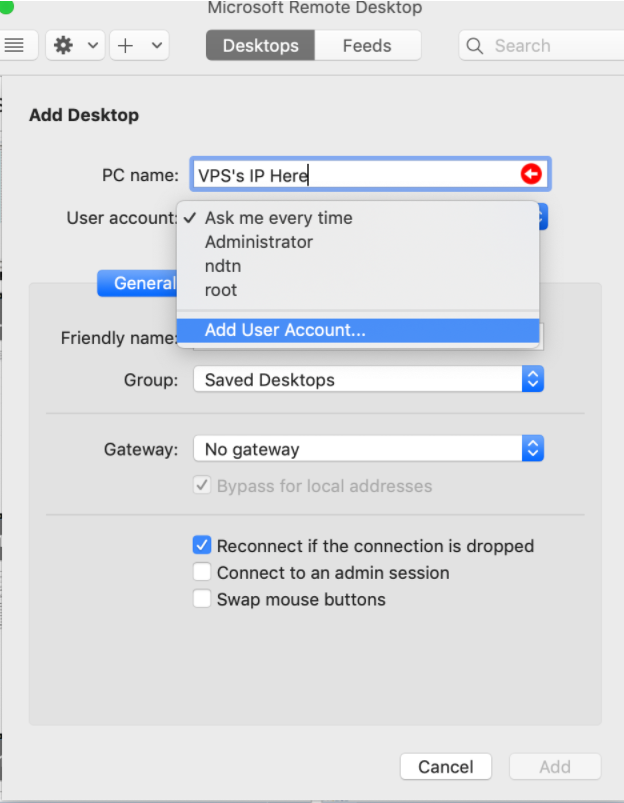Enable Connect to an admin session
The height and width of the screenshot is (803, 624).
(x=202, y=573)
